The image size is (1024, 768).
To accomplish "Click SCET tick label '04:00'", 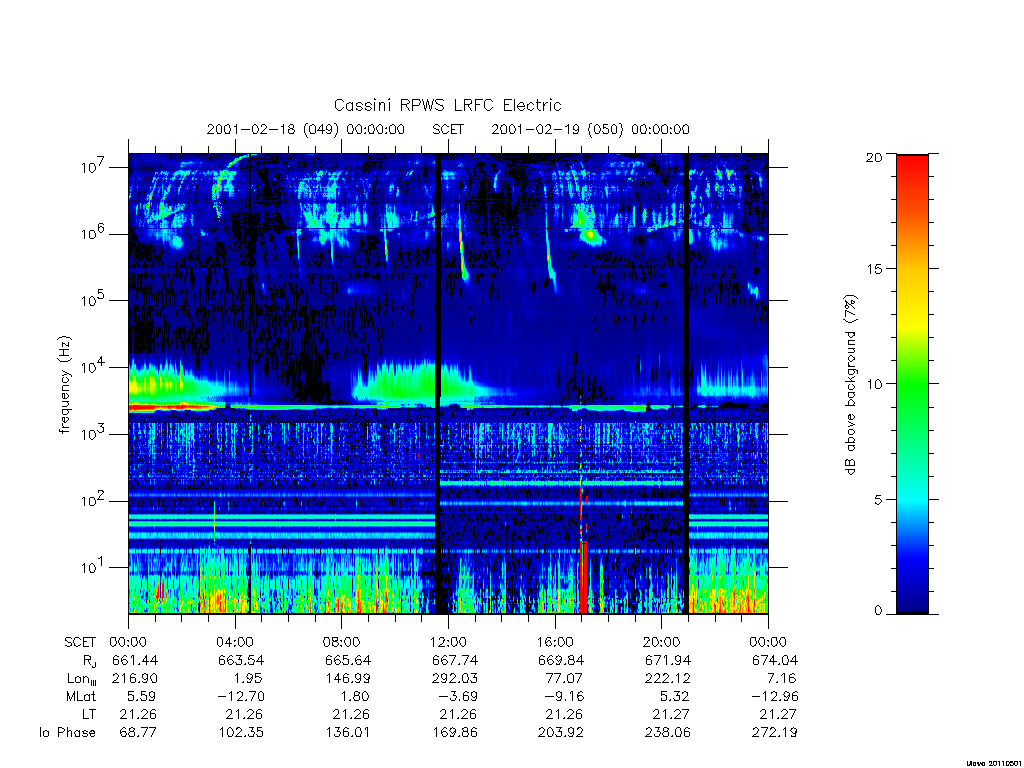I will 235,642.
